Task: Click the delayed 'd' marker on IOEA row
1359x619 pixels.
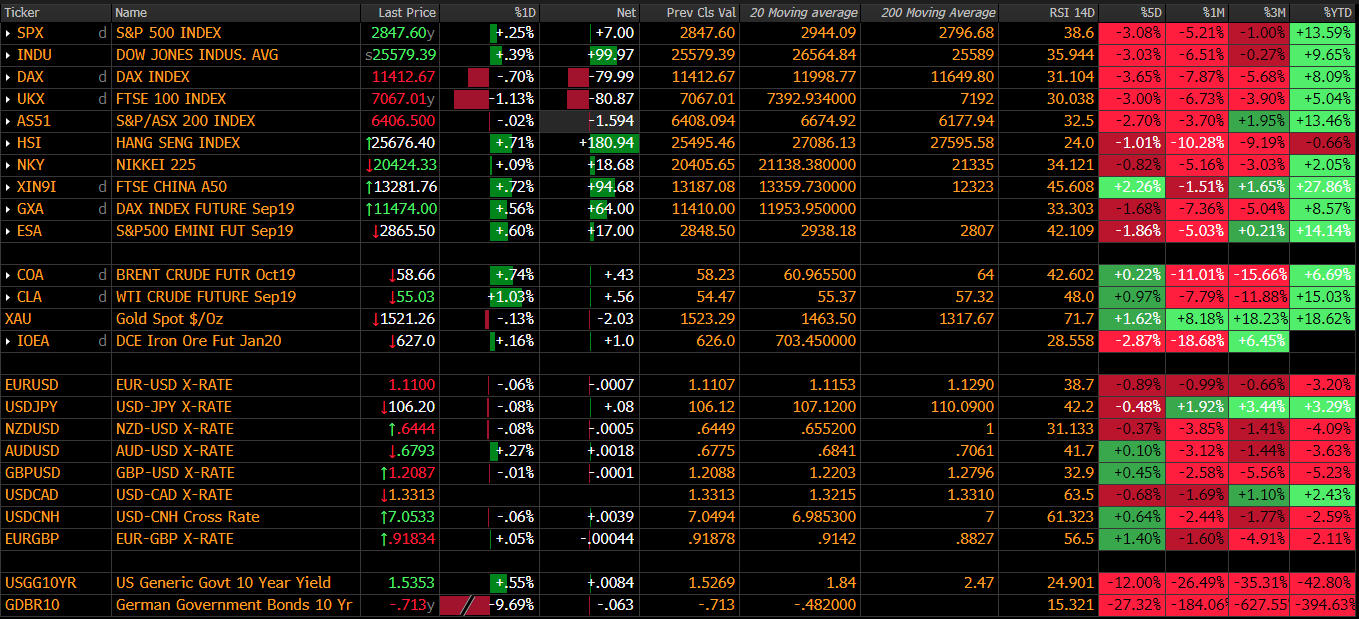Action: pyautogui.click(x=102, y=341)
